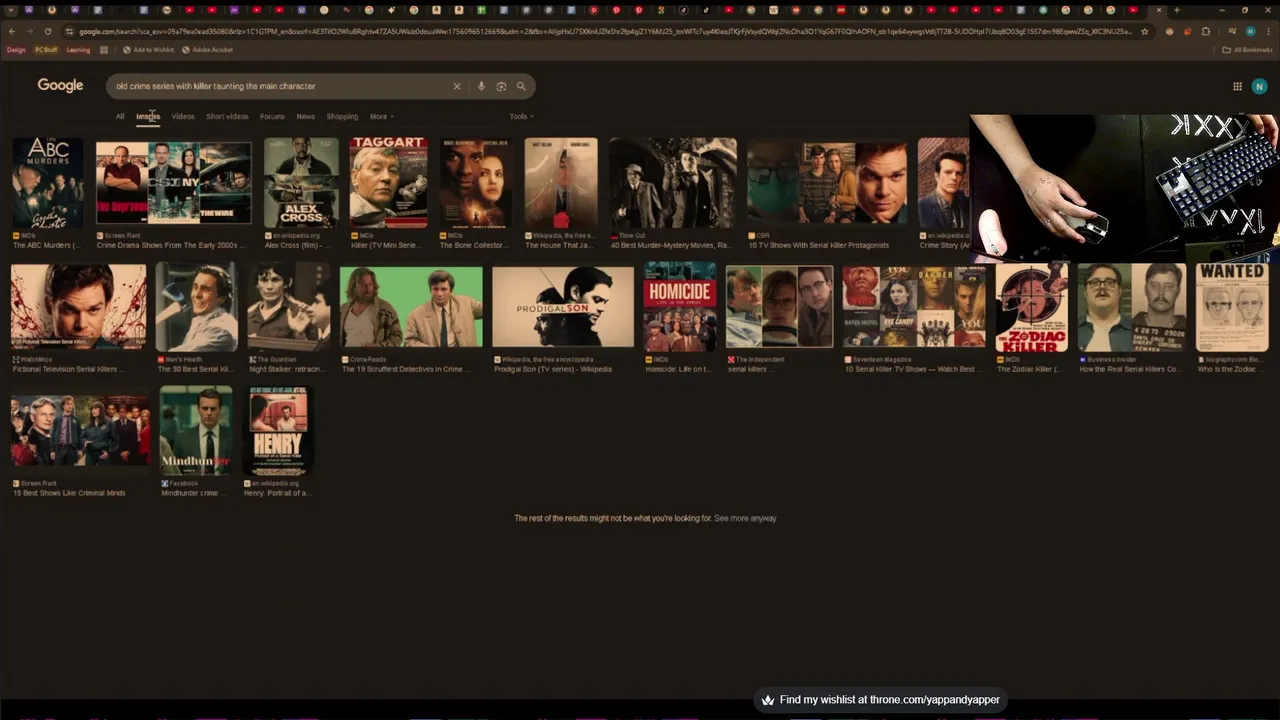Expand the Tools dropdown
Screen dimensions: 1280x720
click(521, 116)
